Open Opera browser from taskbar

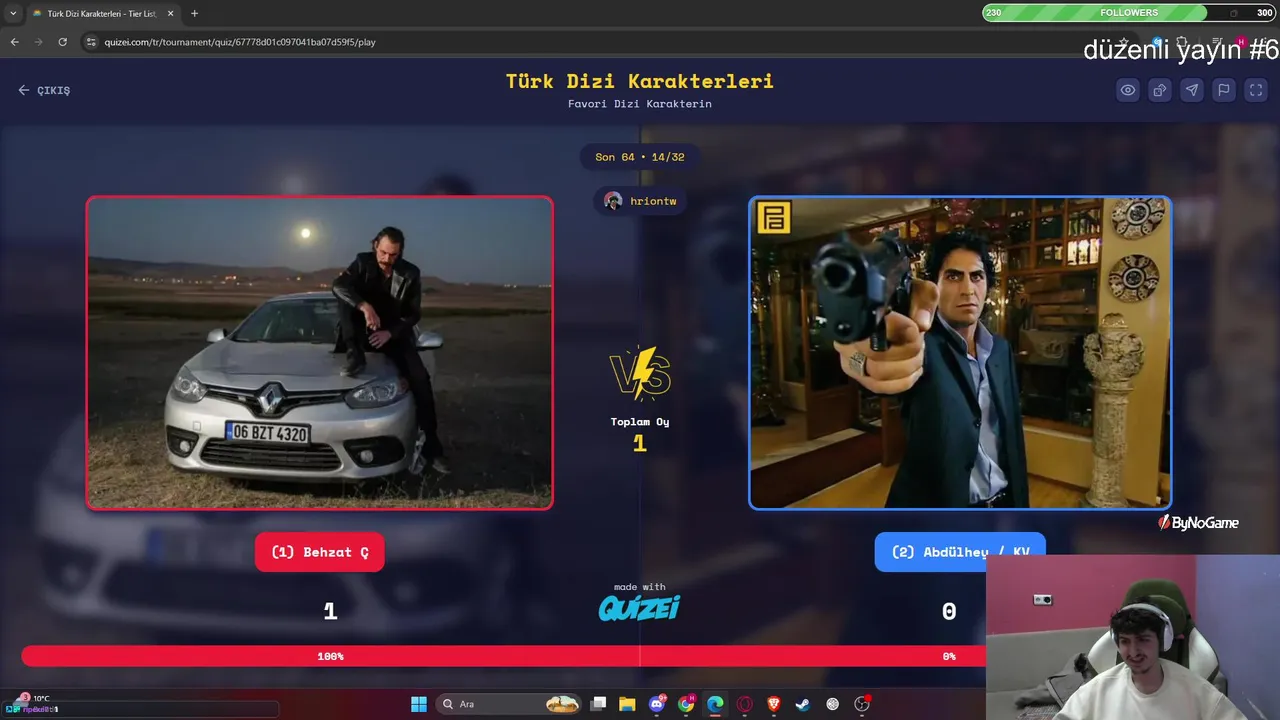[744, 704]
